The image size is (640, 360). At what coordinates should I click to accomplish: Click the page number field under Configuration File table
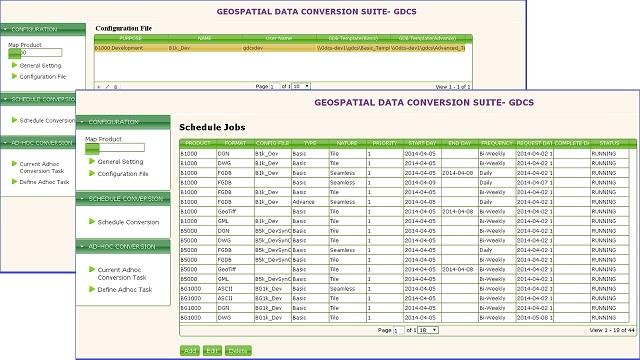coord(275,87)
